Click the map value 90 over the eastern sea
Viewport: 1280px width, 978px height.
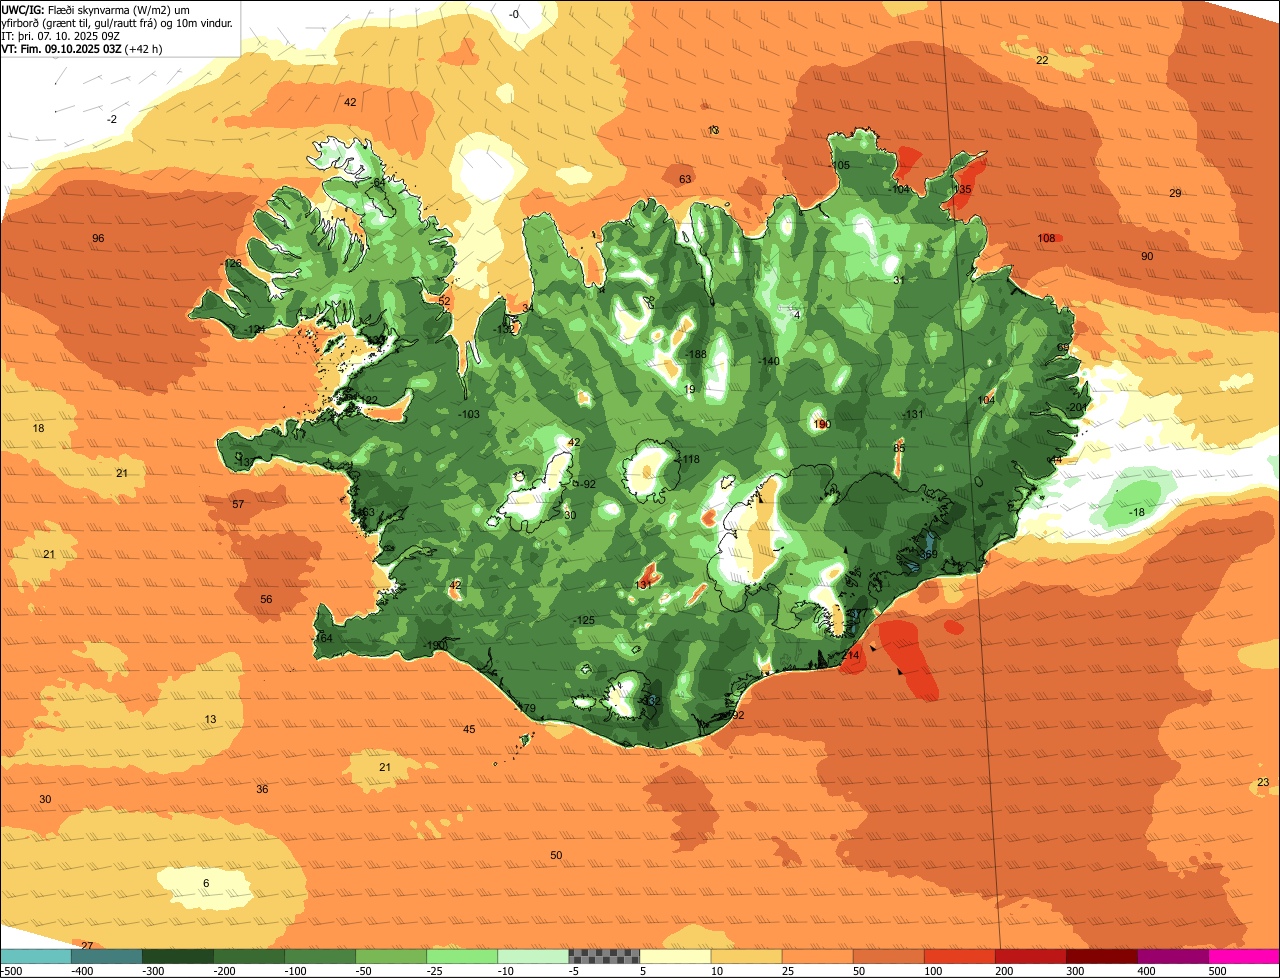pyautogui.click(x=1147, y=256)
